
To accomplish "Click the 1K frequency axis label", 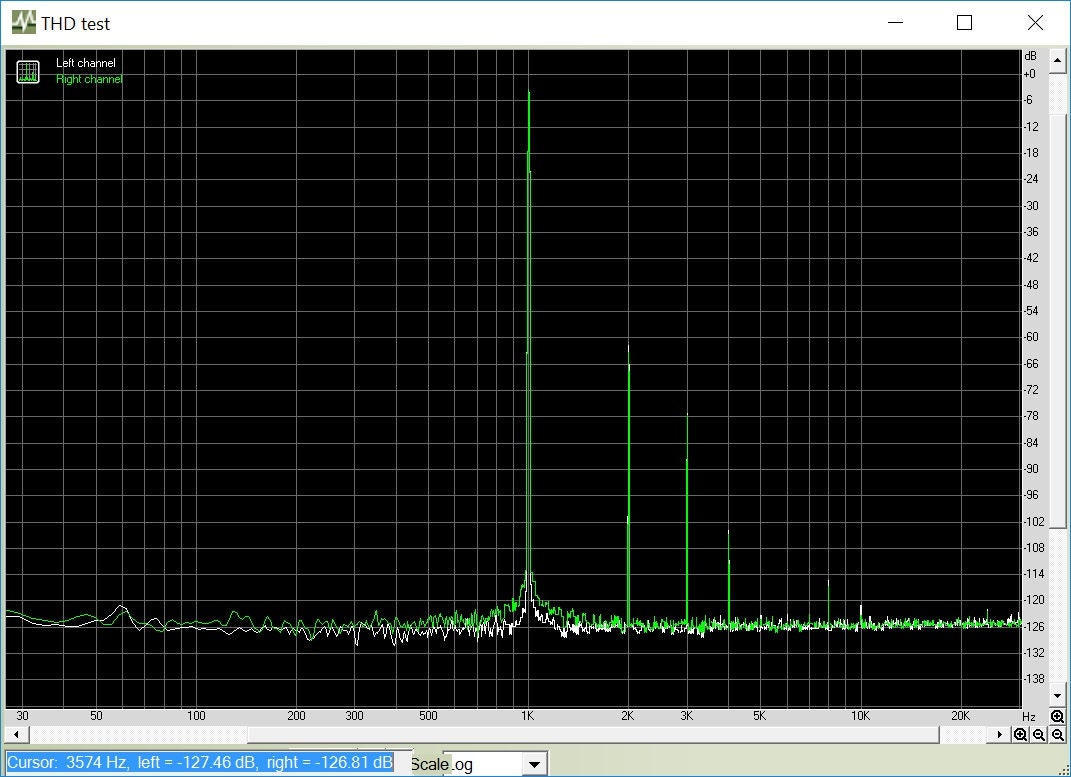I will point(527,716).
